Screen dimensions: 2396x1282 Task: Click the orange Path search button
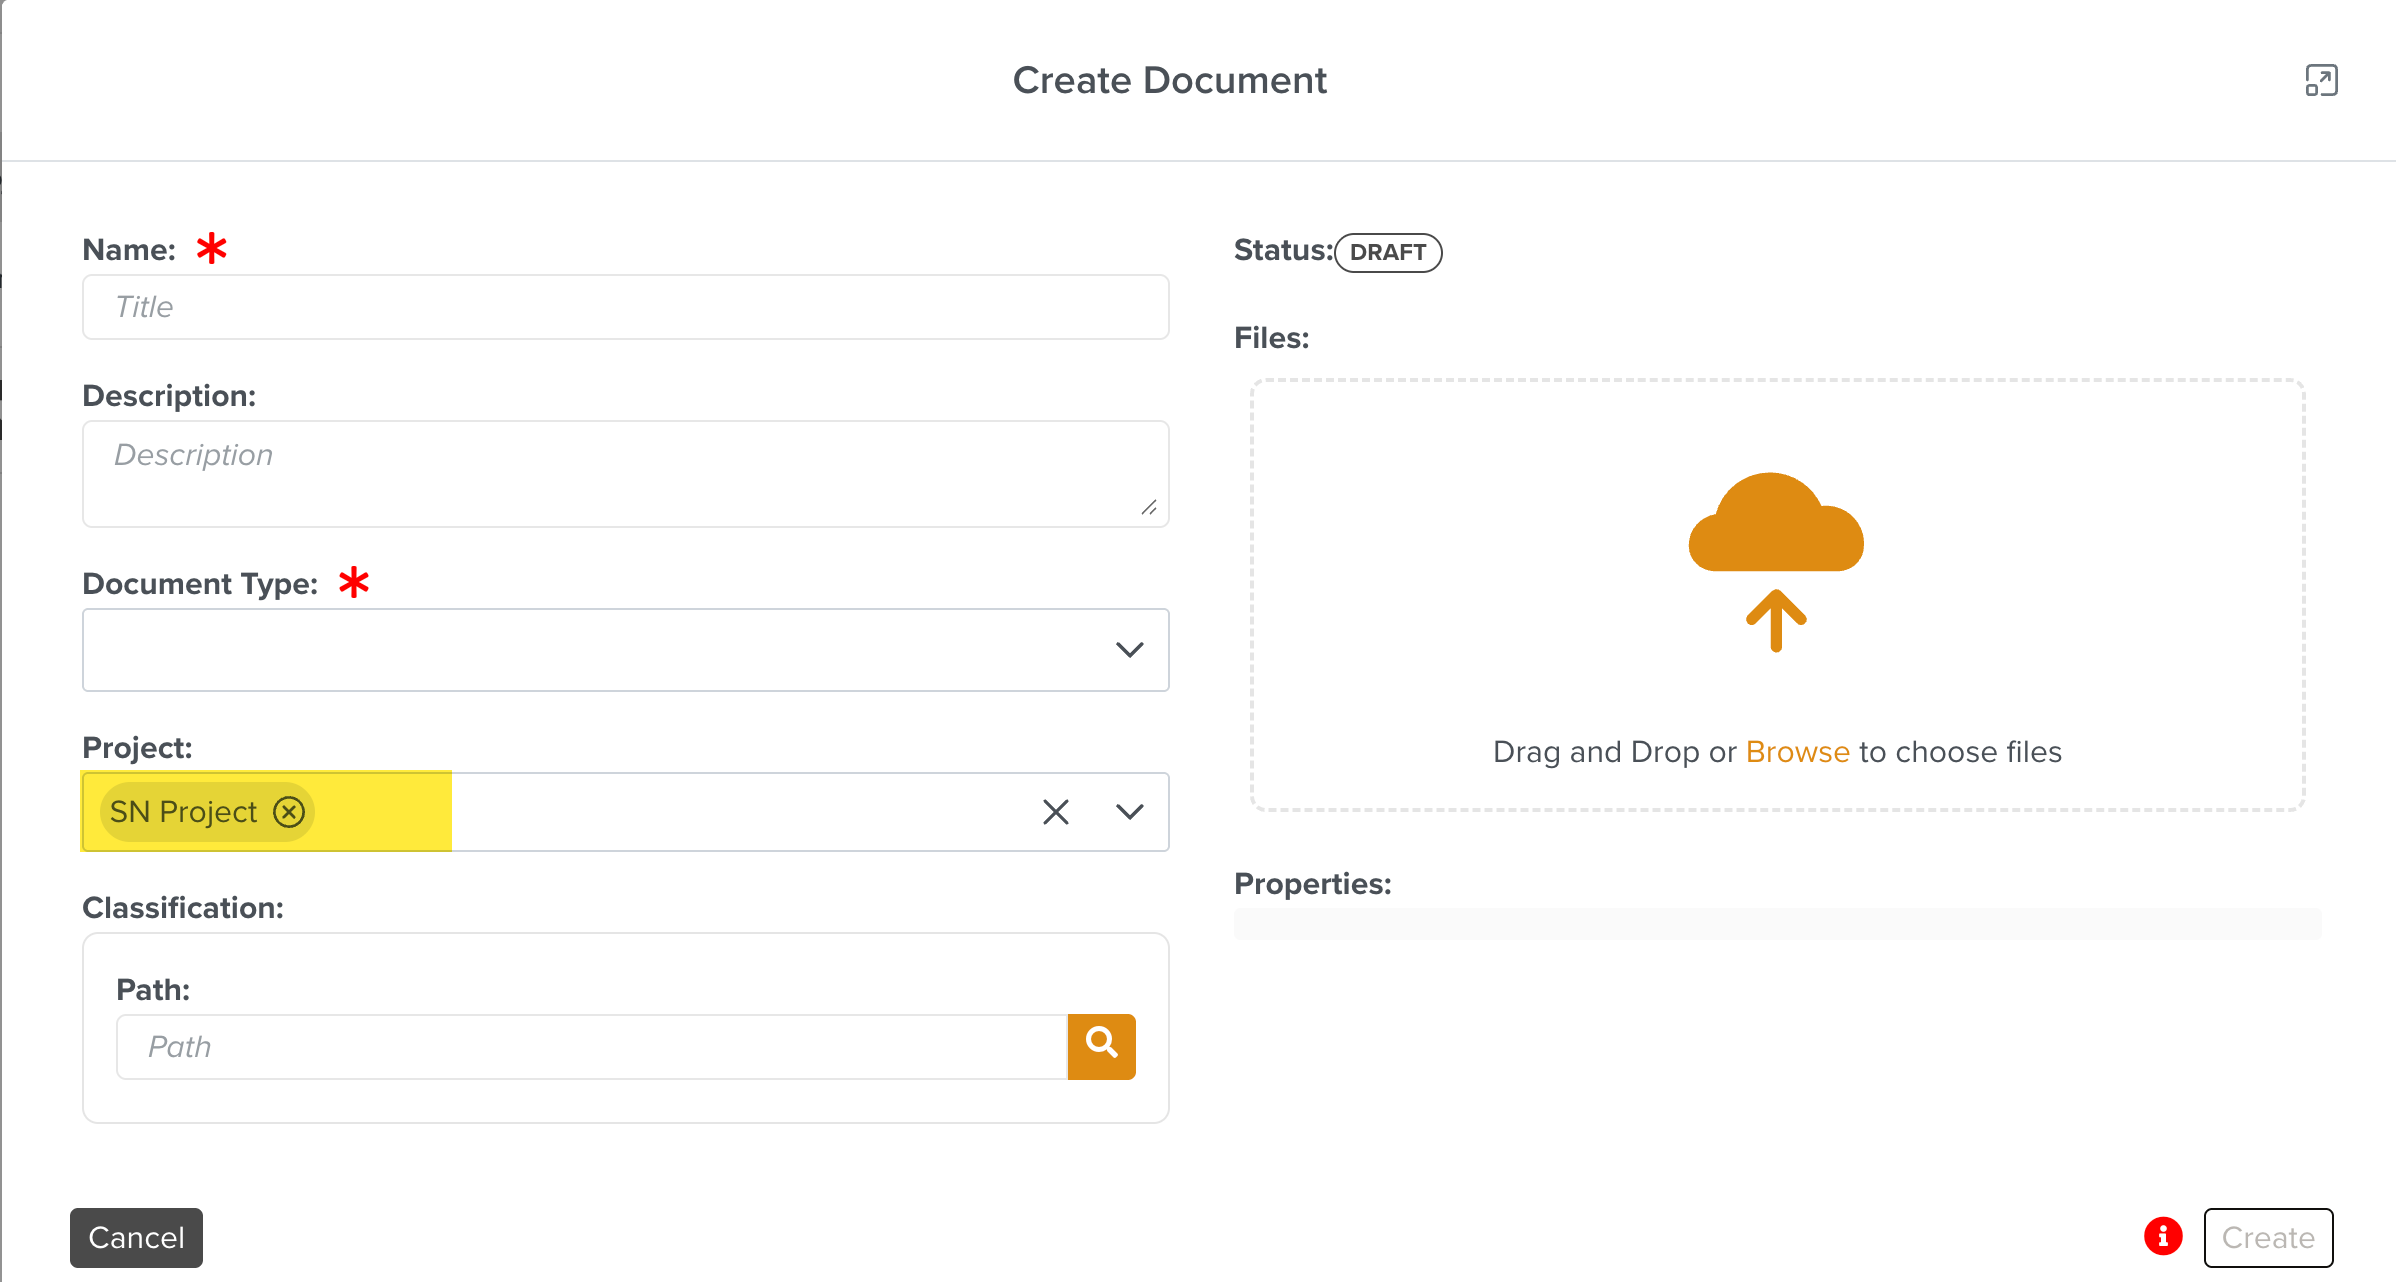1101,1046
